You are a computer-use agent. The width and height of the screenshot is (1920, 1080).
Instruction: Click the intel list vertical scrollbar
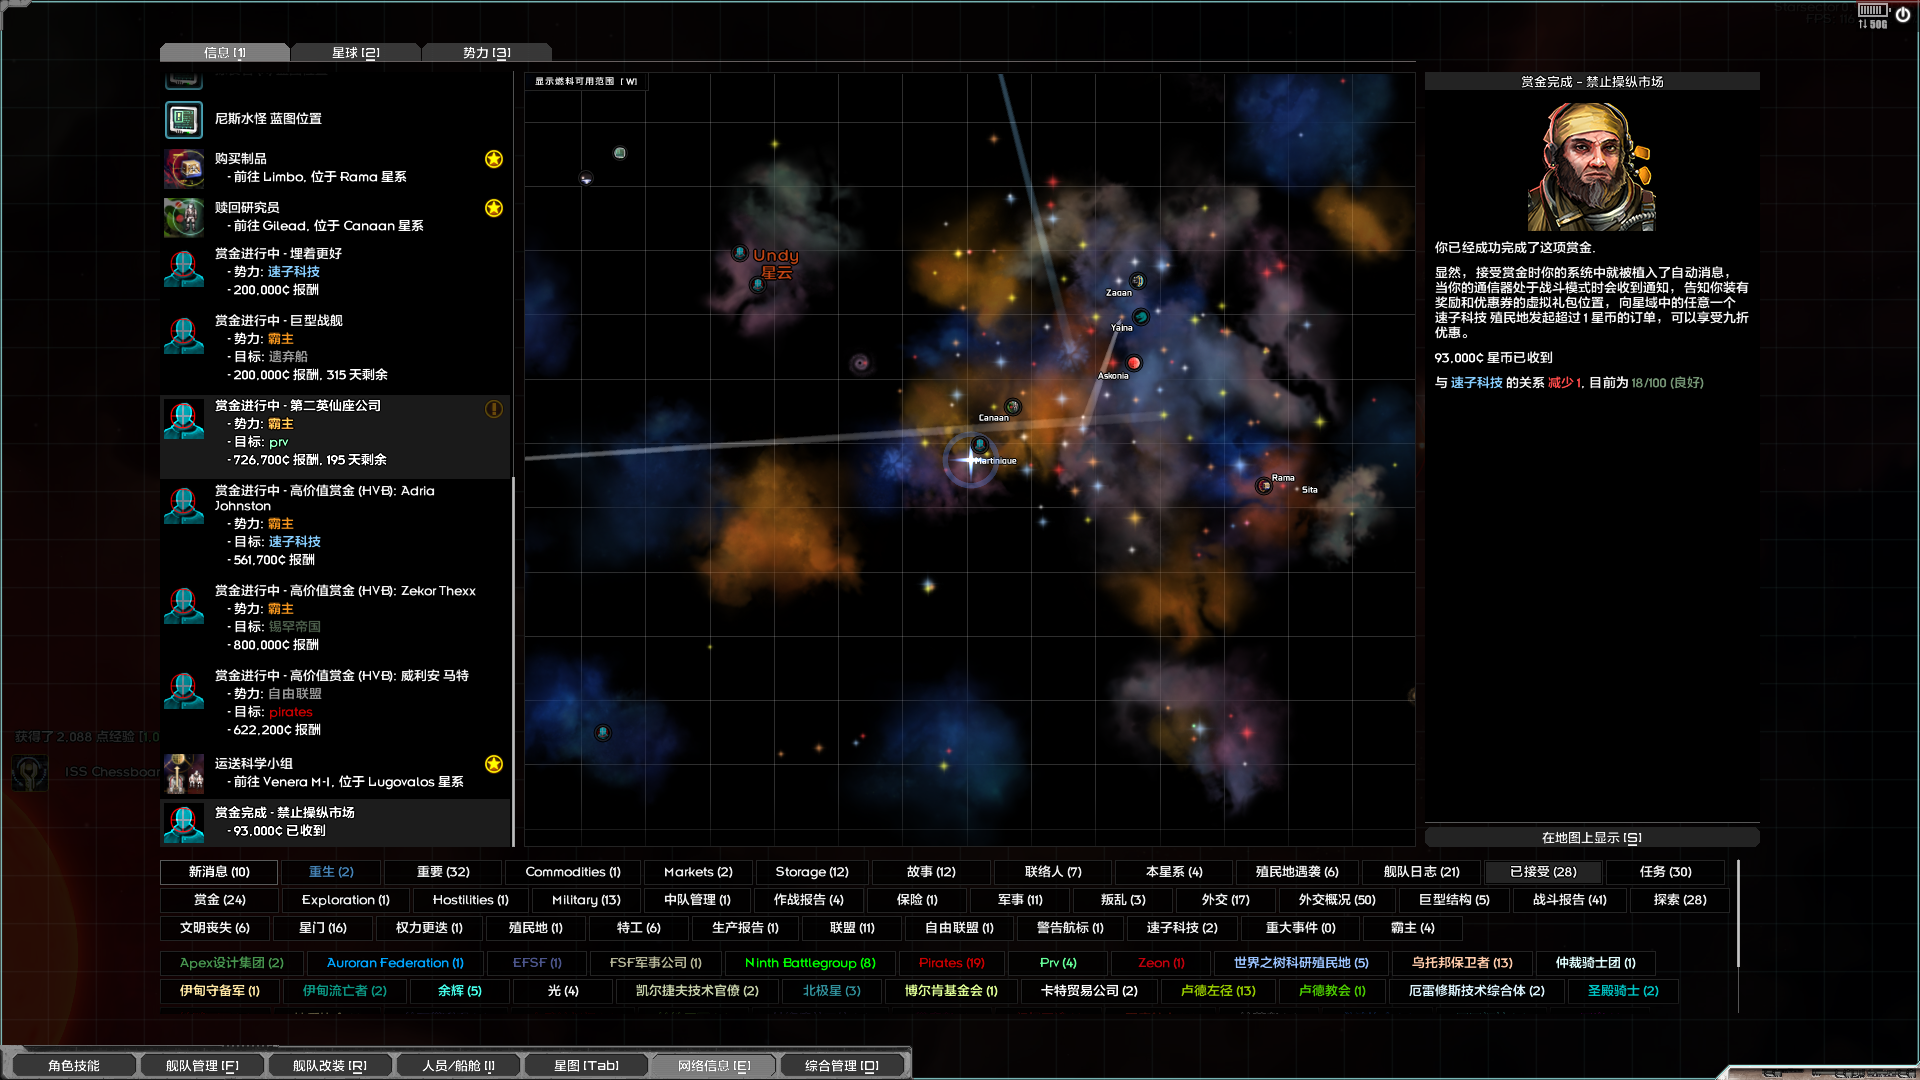[x=514, y=660]
